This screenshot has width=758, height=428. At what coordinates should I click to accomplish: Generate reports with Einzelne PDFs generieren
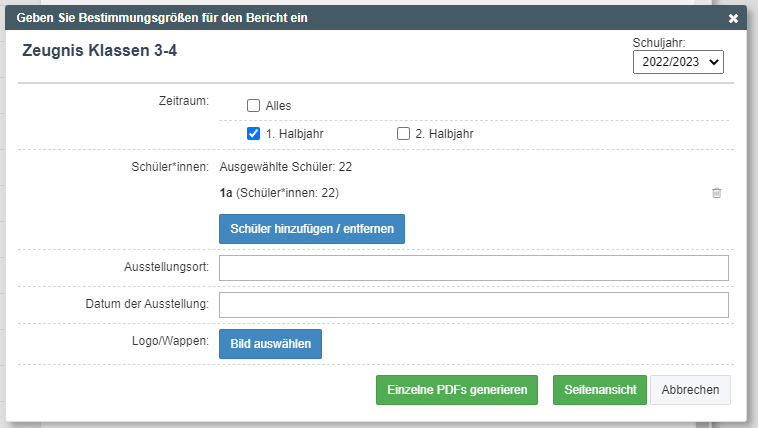point(457,390)
